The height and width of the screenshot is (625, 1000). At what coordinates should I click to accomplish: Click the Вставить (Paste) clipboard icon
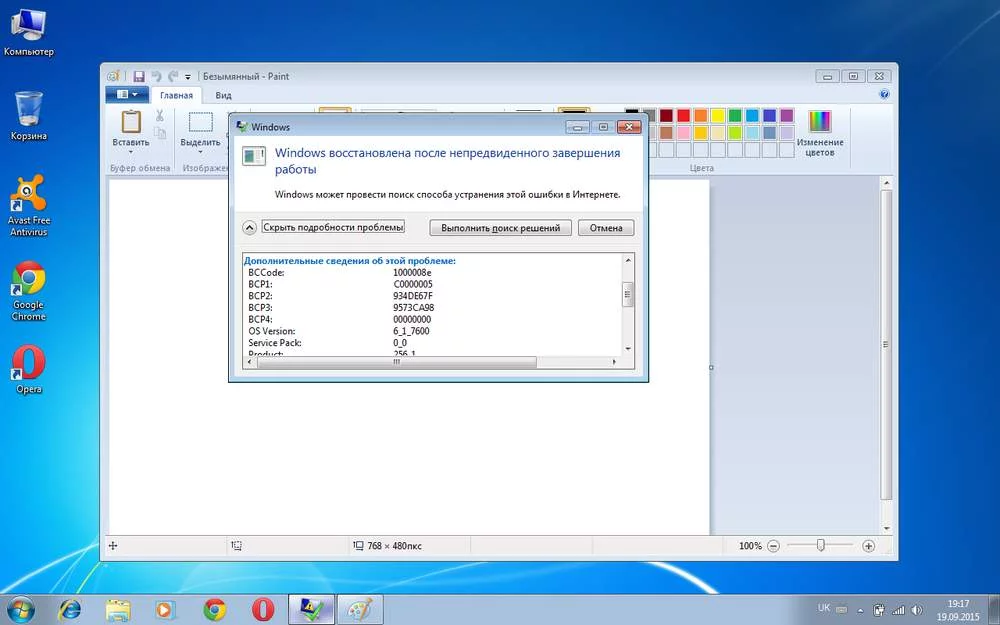130,122
